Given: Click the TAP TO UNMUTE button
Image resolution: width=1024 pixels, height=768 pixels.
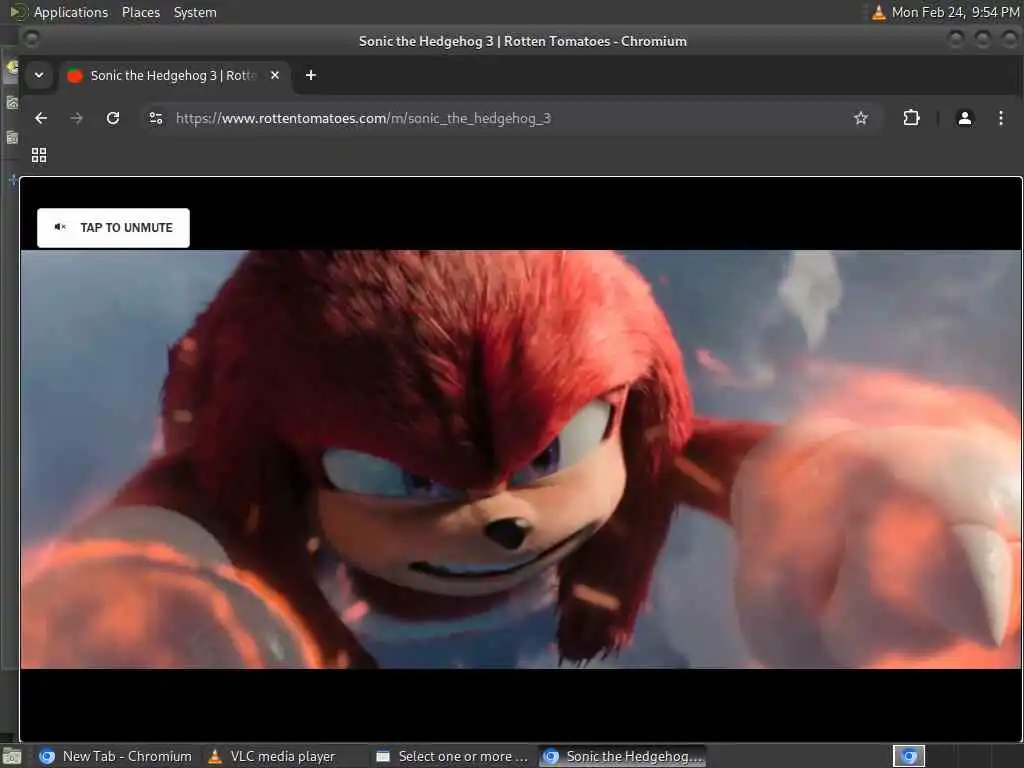Looking at the screenshot, I should click(x=113, y=228).
